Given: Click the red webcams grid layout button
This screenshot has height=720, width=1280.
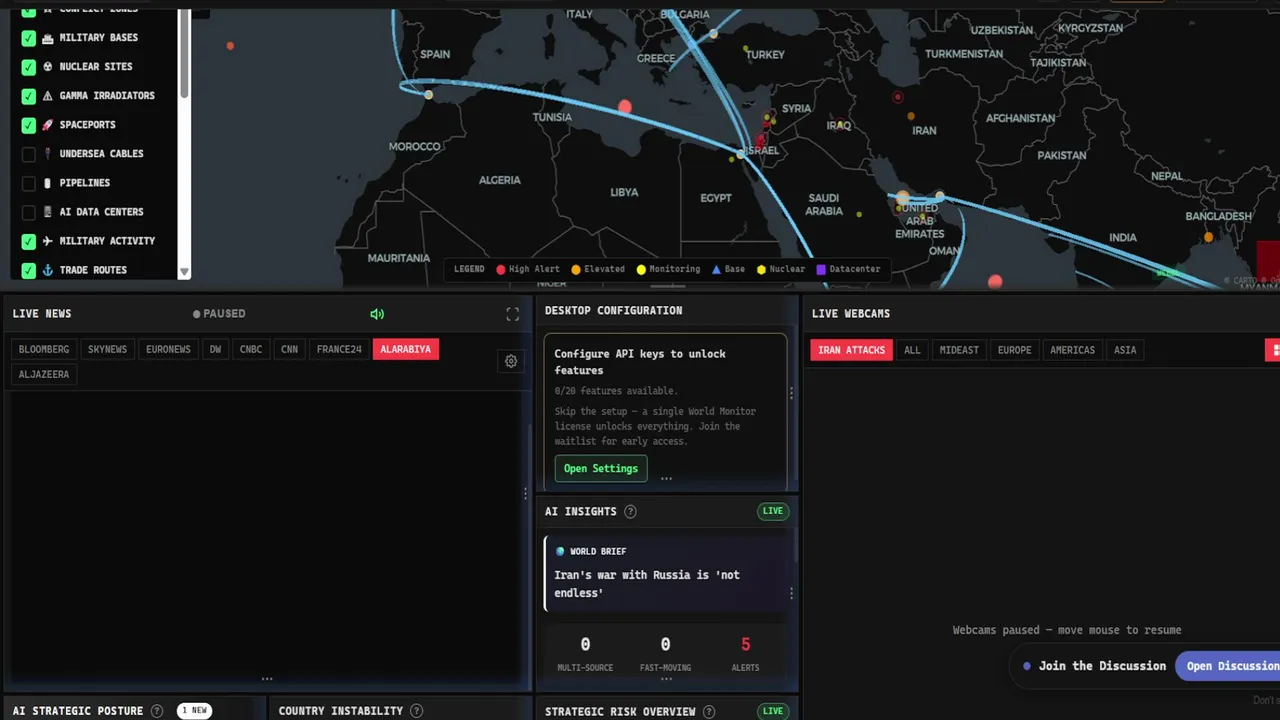Looking at the screenshot, I should coord(1274,350).
